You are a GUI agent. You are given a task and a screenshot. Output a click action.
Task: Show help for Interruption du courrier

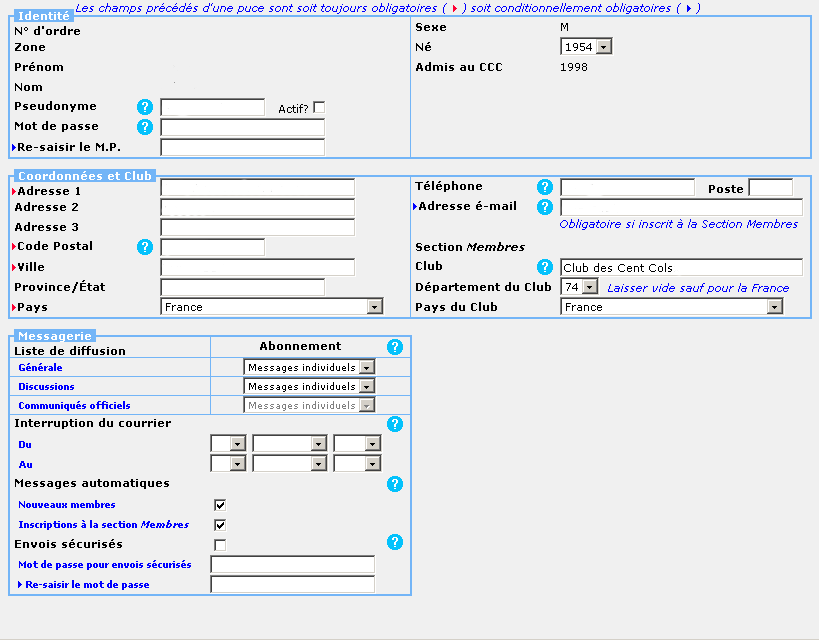click(x=395, y=424)
